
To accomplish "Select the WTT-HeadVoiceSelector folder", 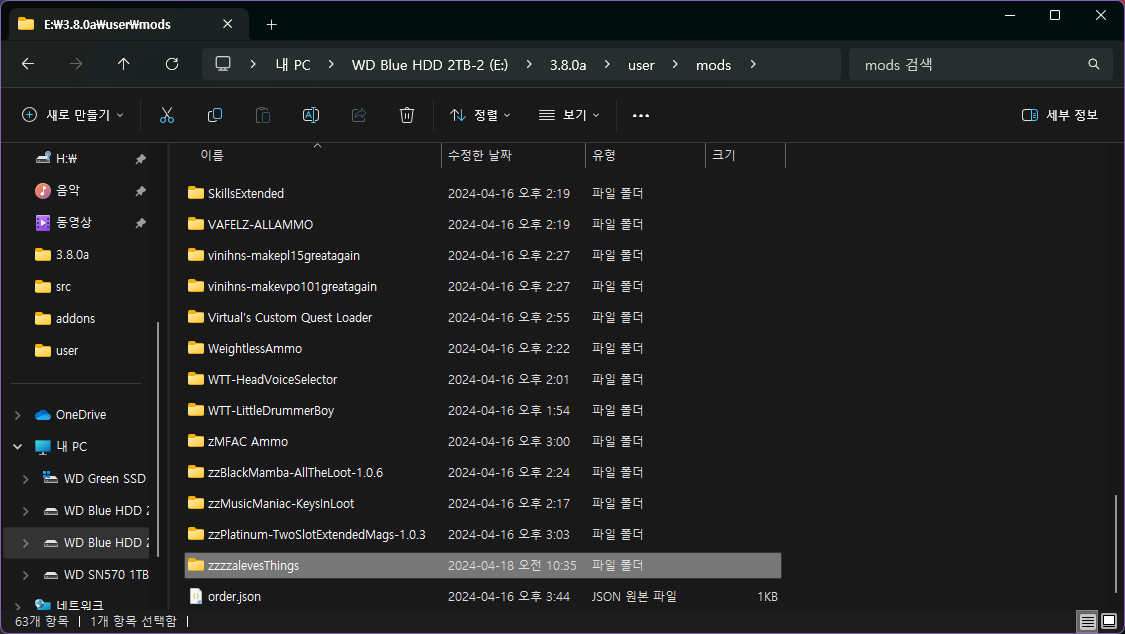I will pyautogui.click(x=272, y=379).
